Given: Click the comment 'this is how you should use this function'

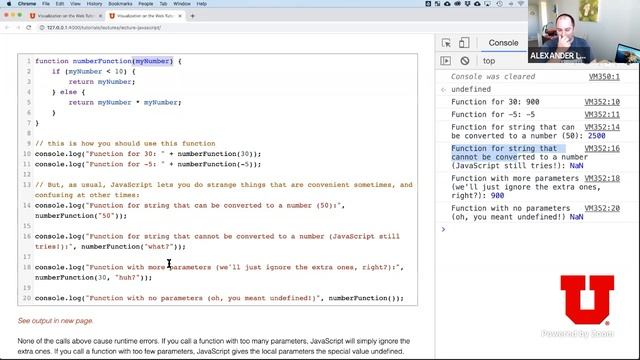Looking at the screenshot, I should 125,144.
